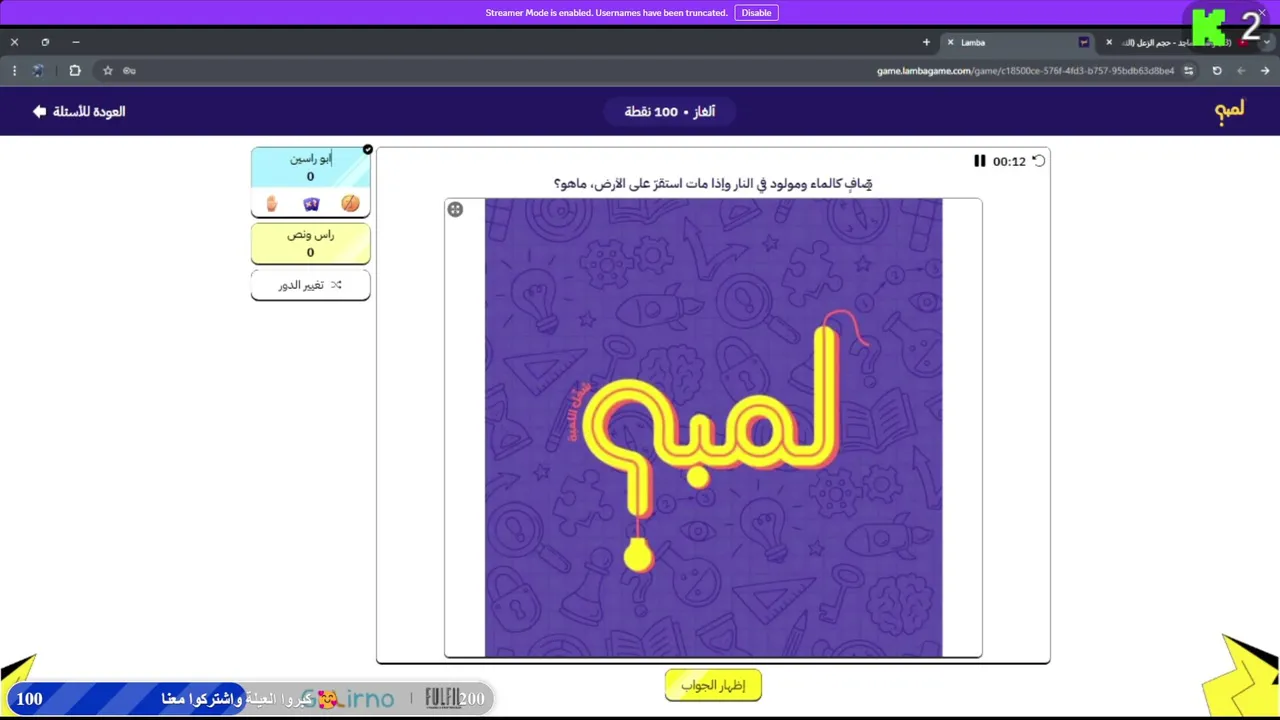Open the browser Extensions puzzle icon
The height and width of the screenshot is (720, 1280).
[x=75, y=71]
